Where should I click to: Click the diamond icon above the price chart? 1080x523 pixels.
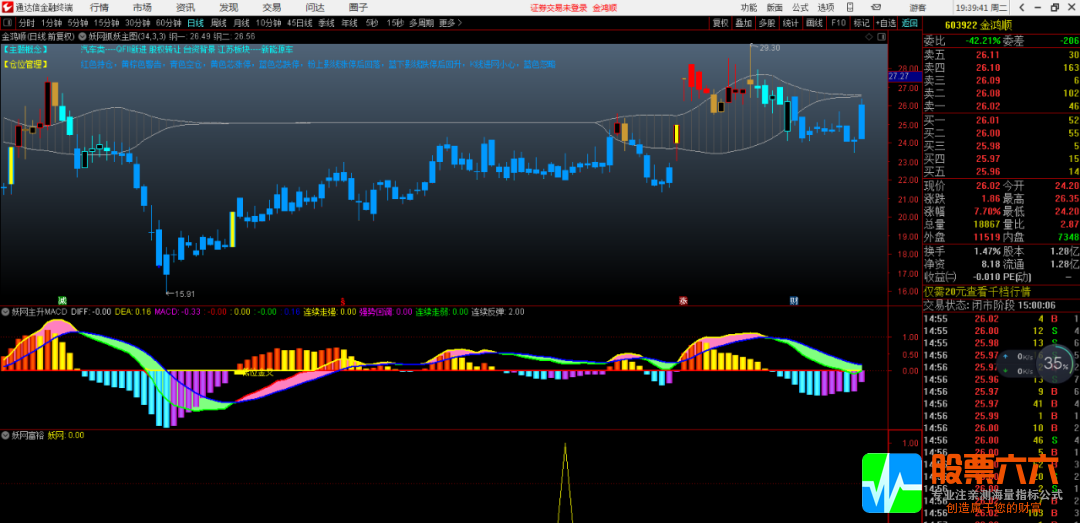tap(869, 37)
